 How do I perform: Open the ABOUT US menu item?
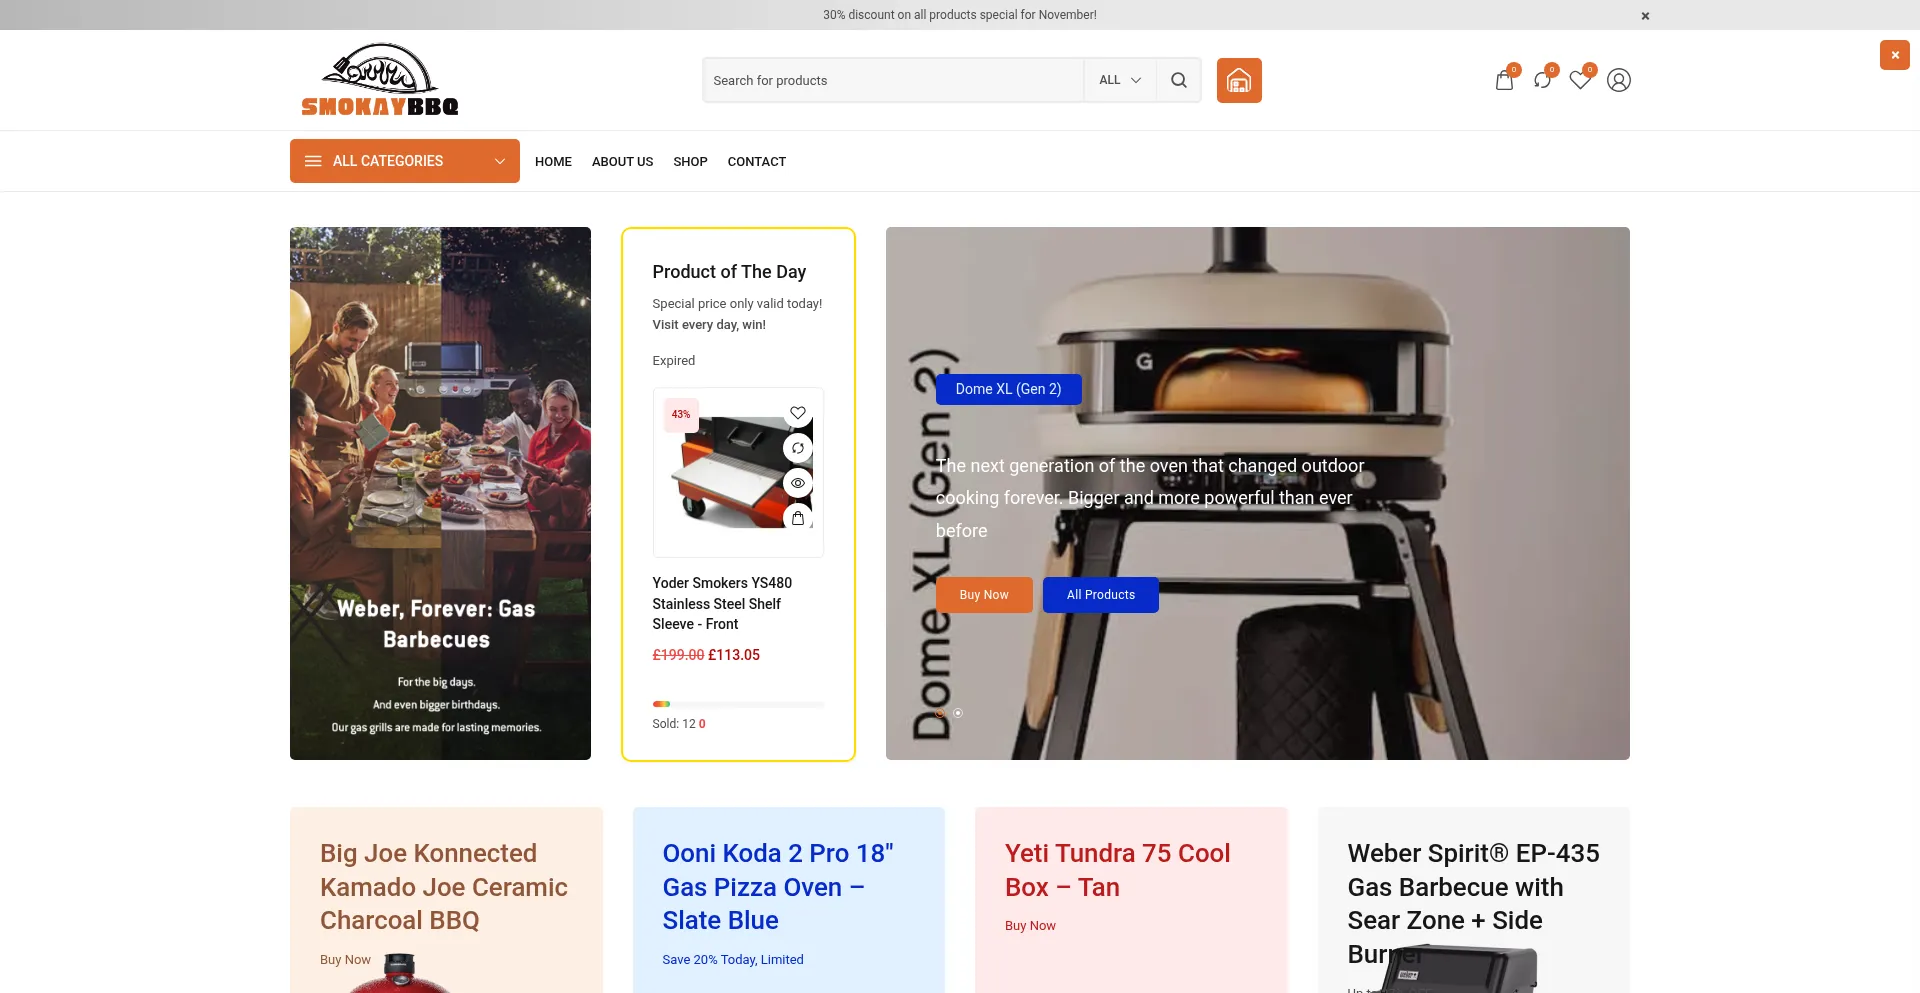coord(622,162)
